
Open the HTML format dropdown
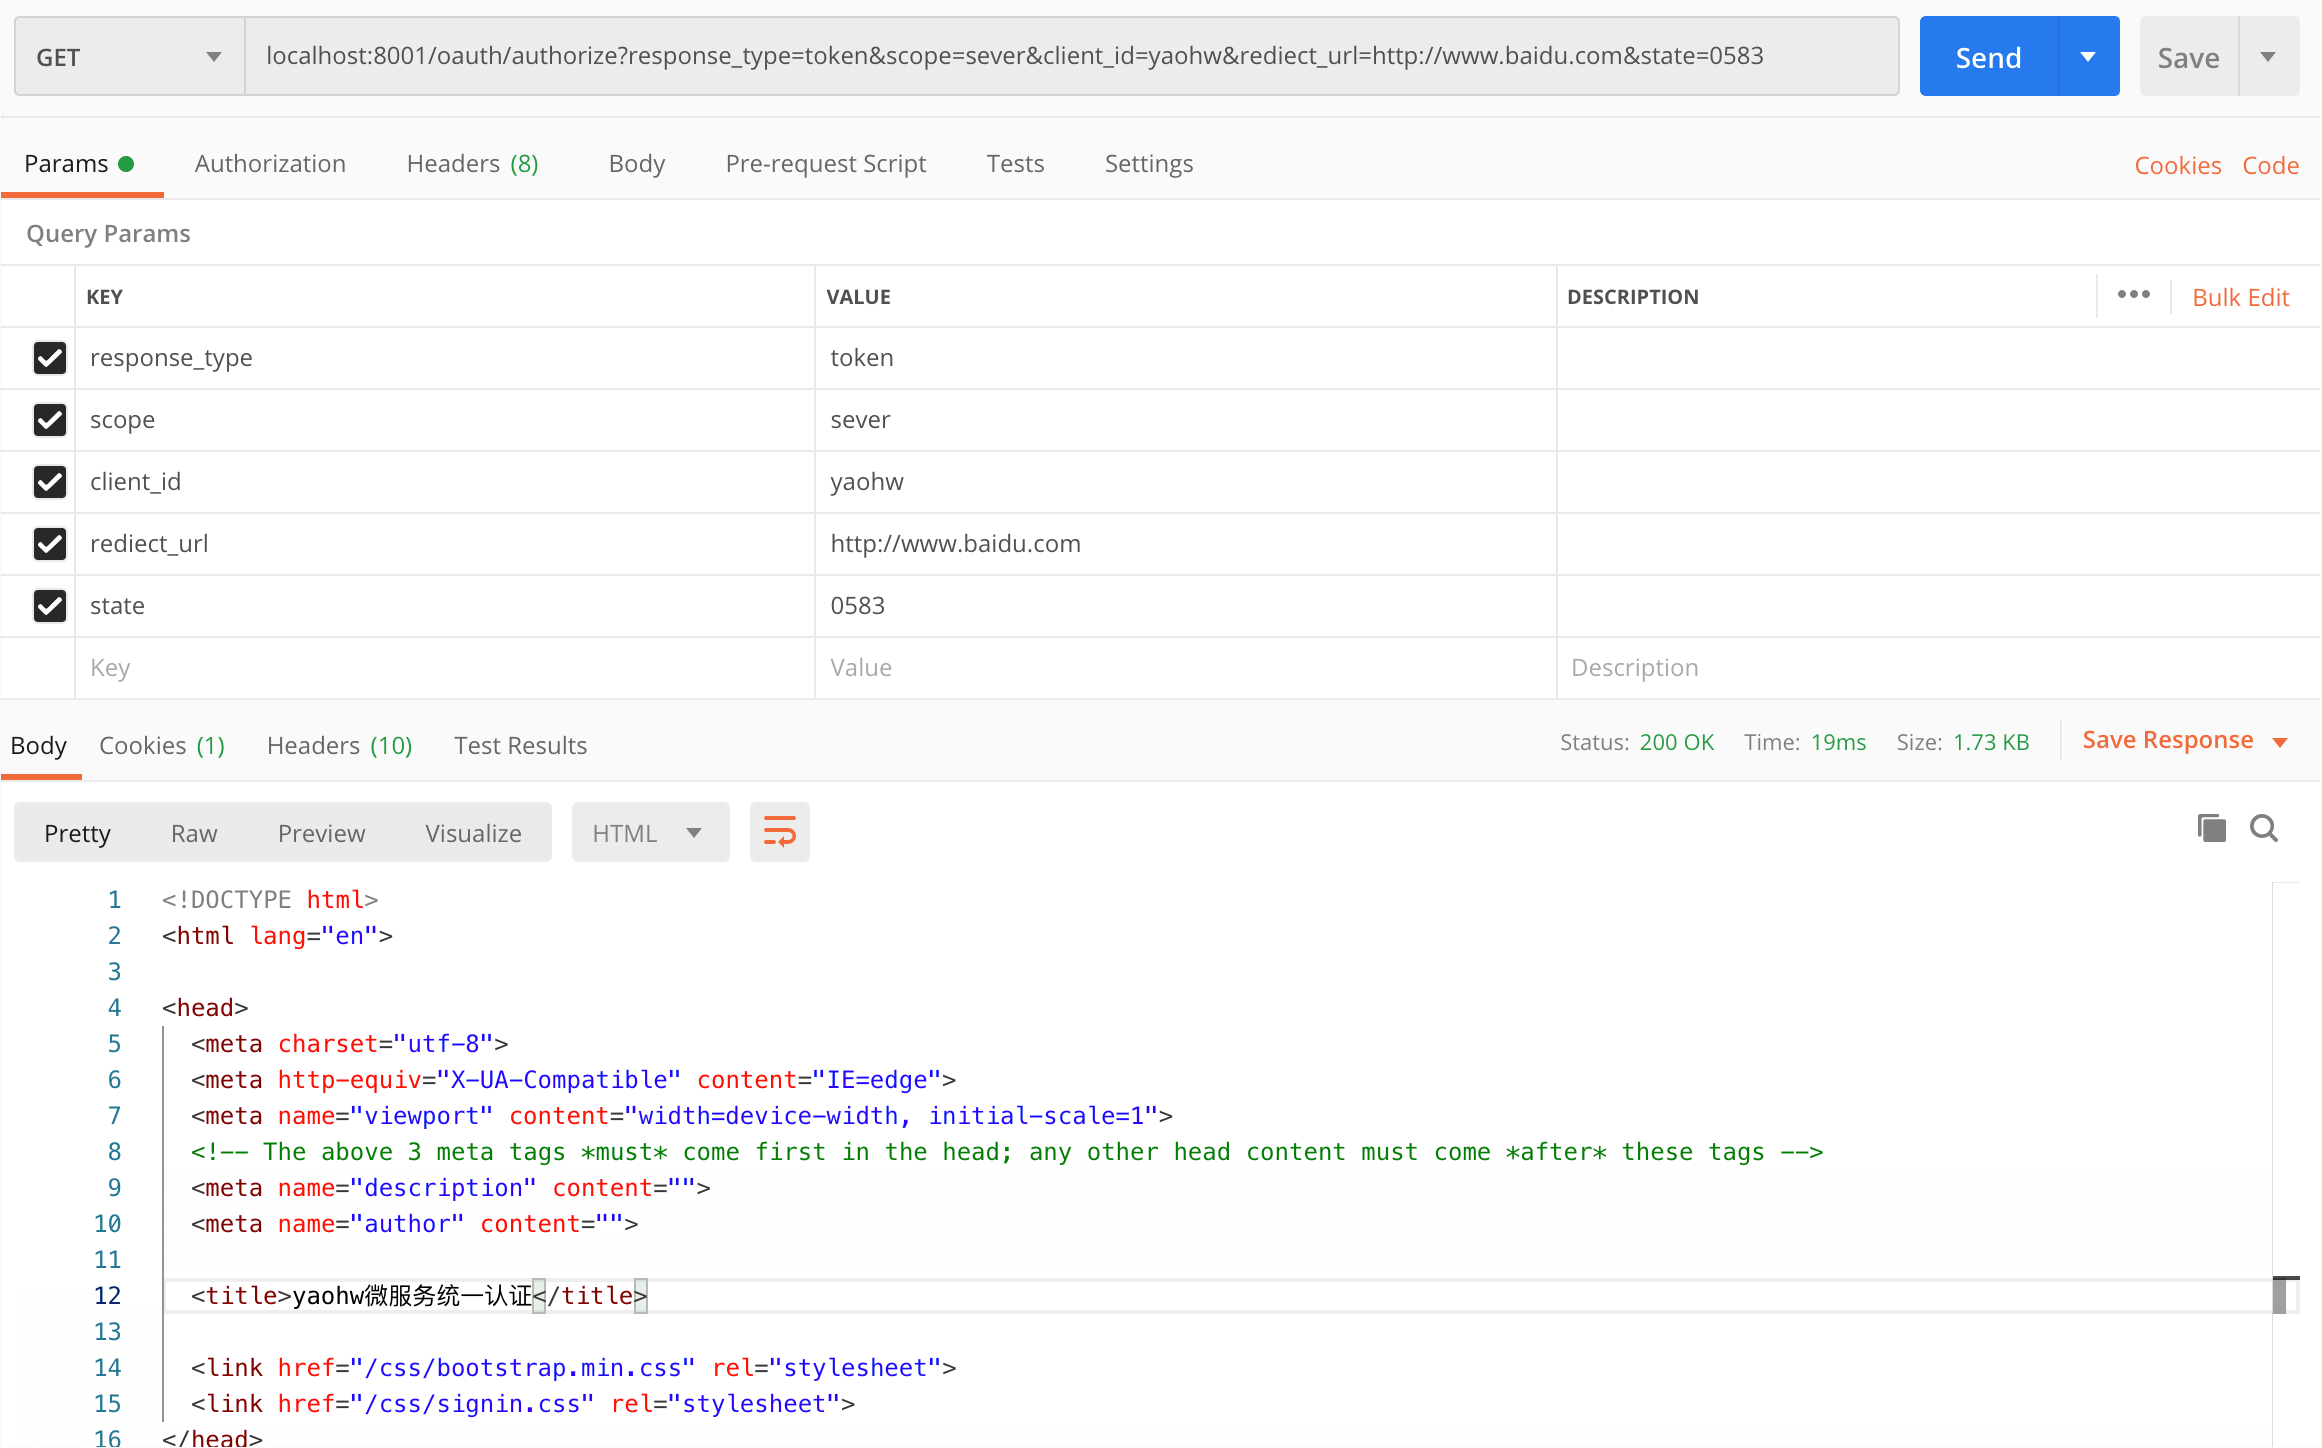pyautogui.click(x=649, y=833)
